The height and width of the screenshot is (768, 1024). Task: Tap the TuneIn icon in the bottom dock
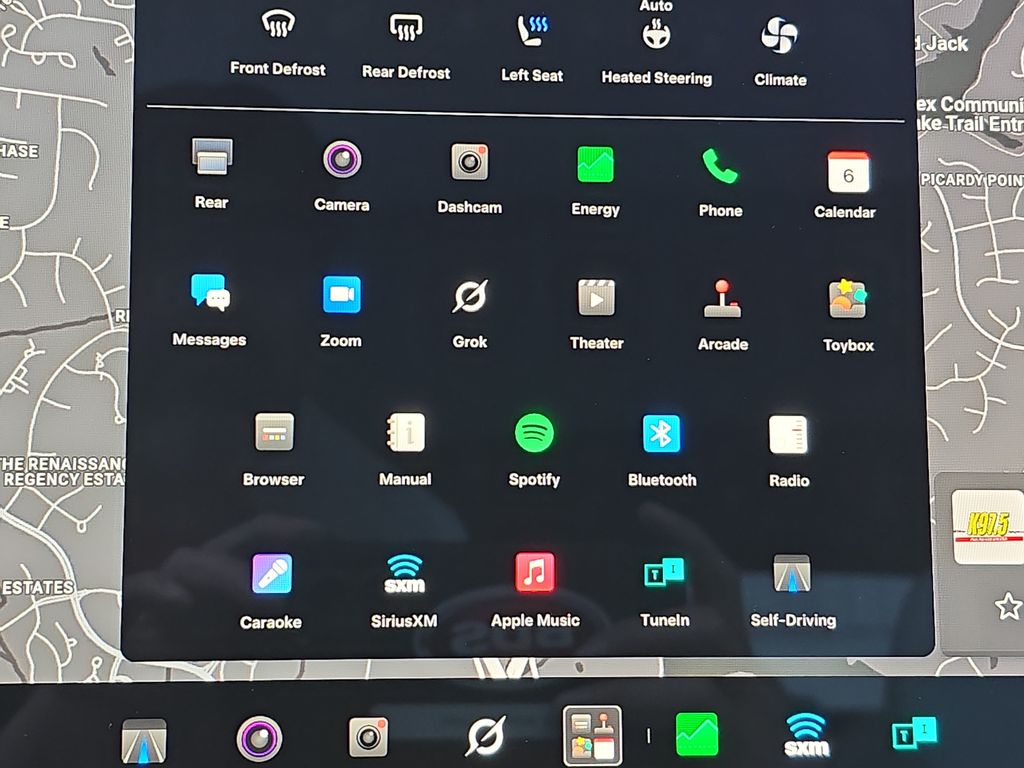coord(914,733)
